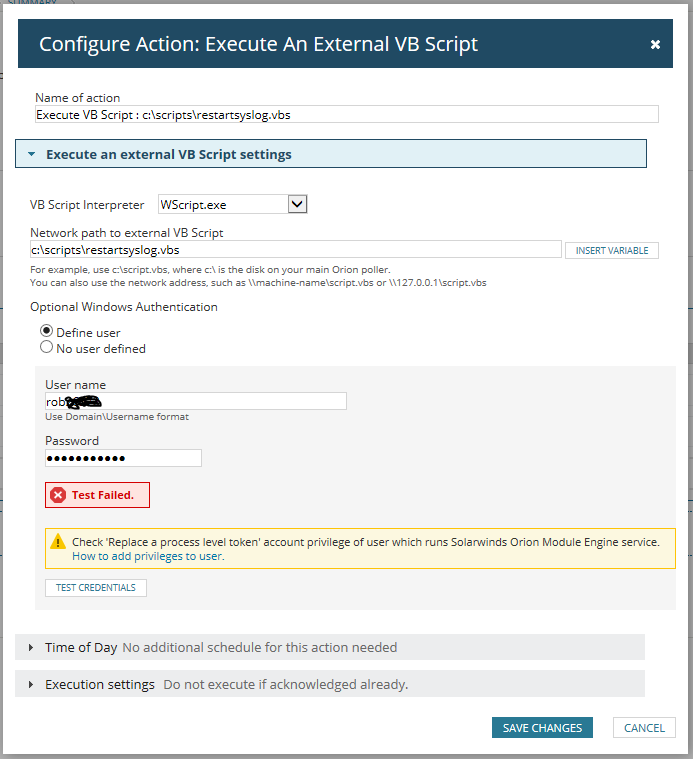The image size is (693, 759).
Task: Click the yellow warning triangle icon
Action: (58, 542)
